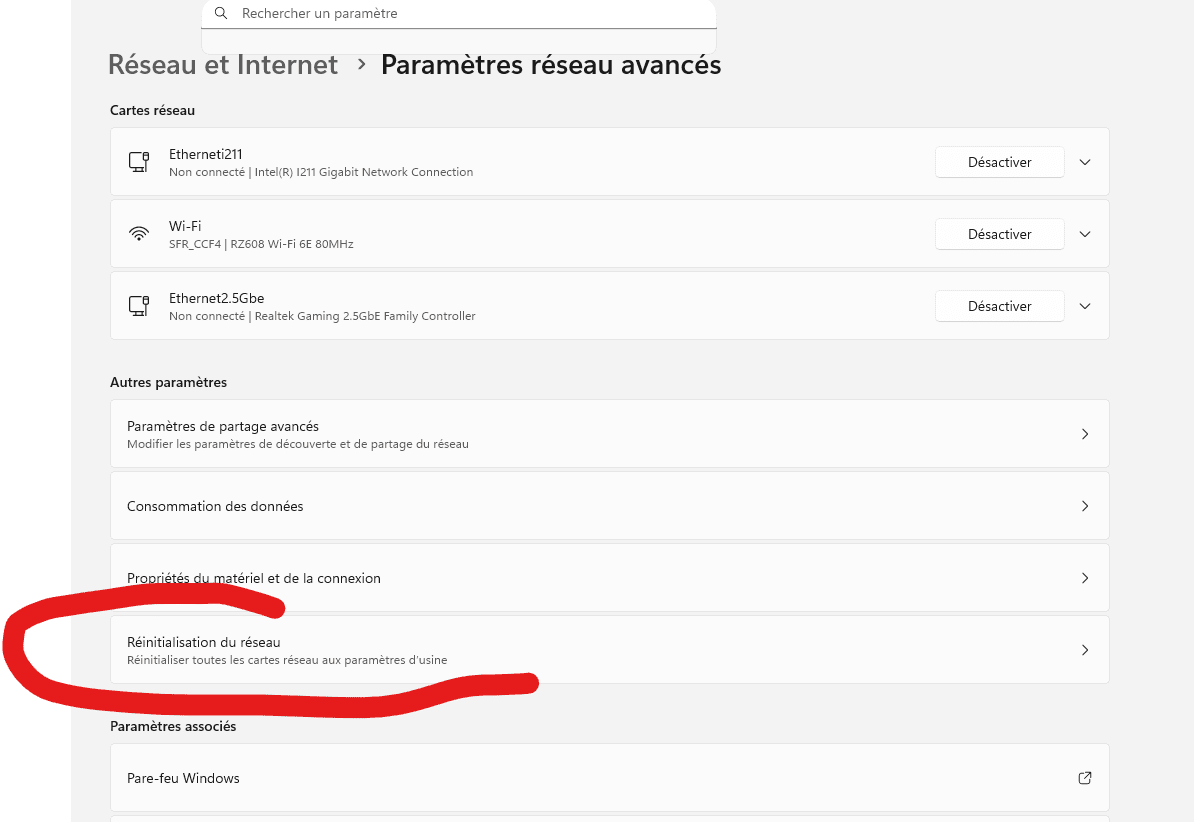Click chevron arrow on Paramètres de partage avancés
Screen dimensions: 1194x822
pyautogui.click(x=1085, y=434)
